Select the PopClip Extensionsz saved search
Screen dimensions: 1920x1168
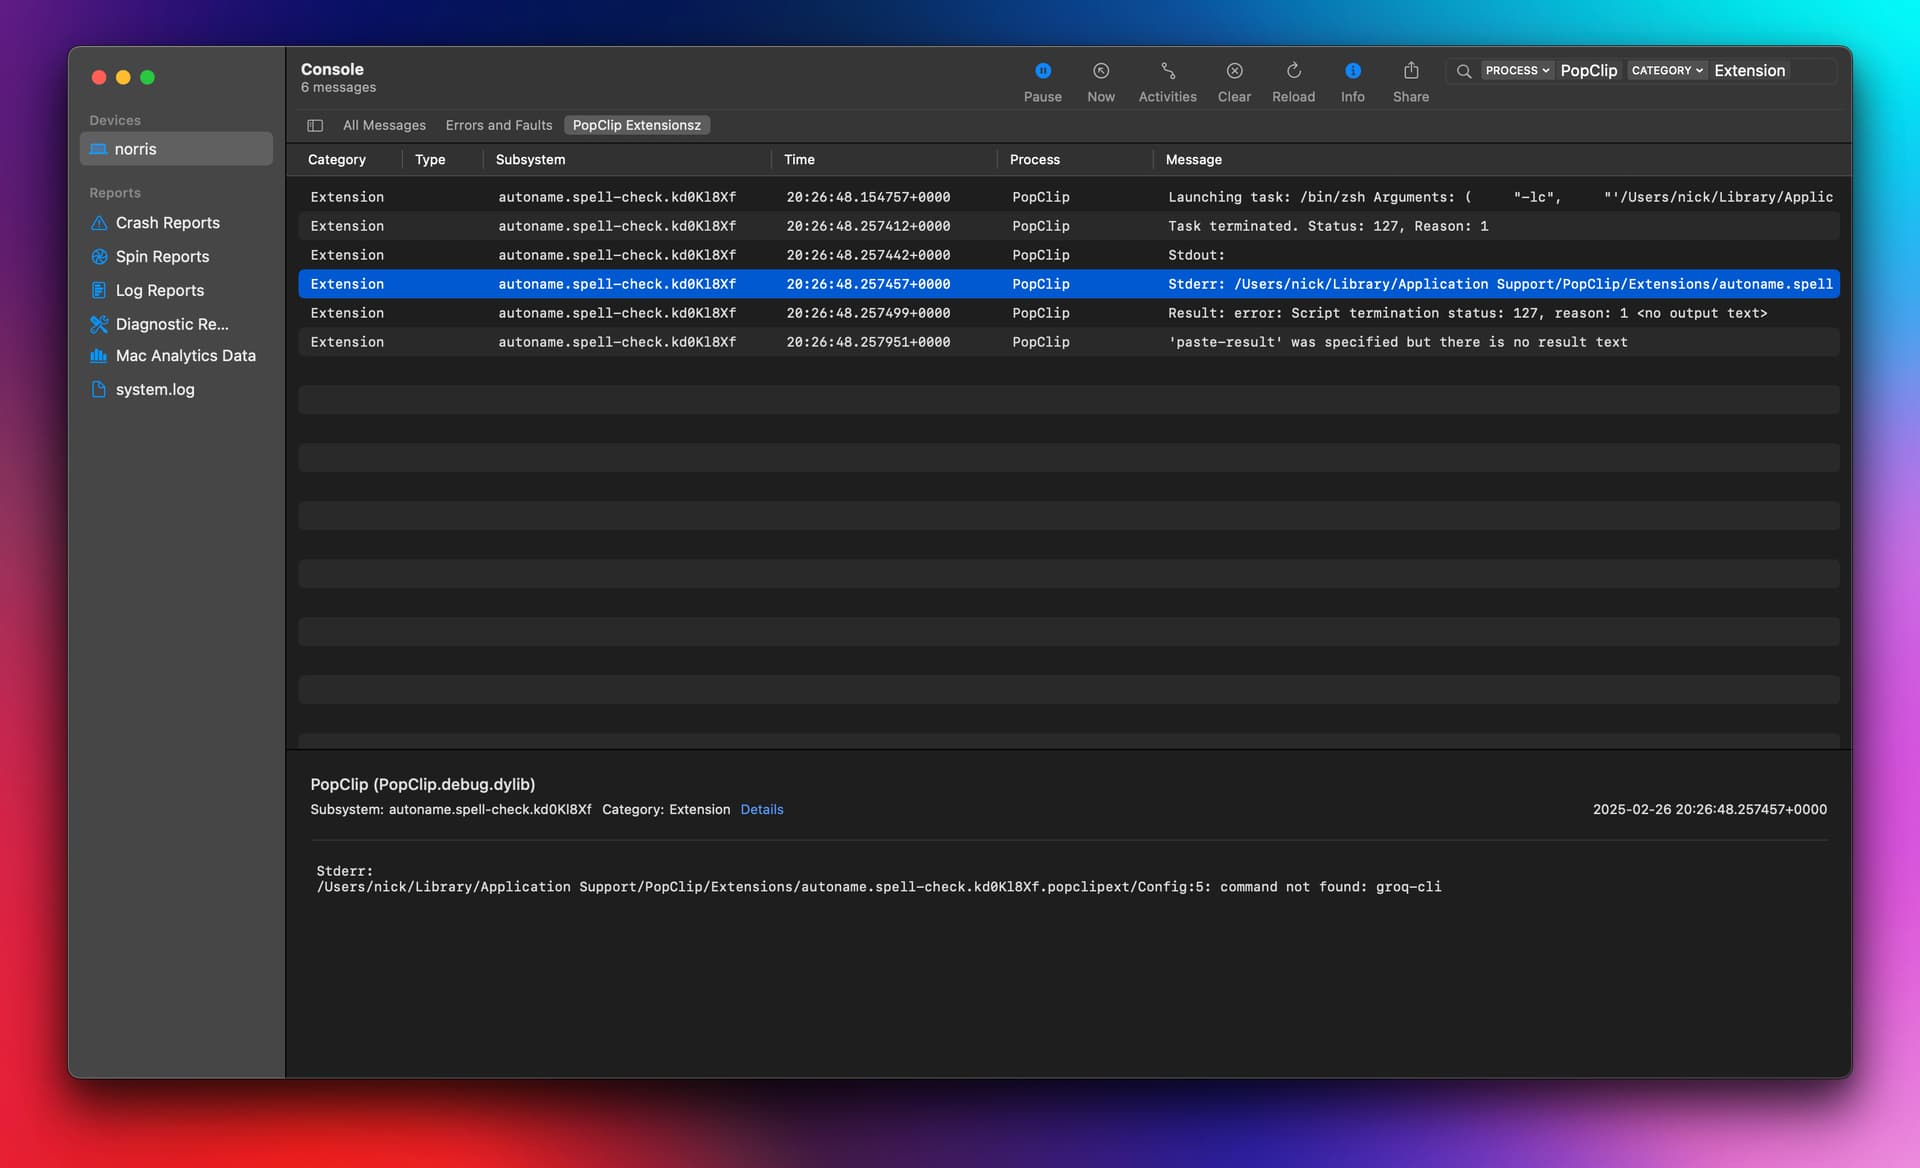[x=636, y=125]
